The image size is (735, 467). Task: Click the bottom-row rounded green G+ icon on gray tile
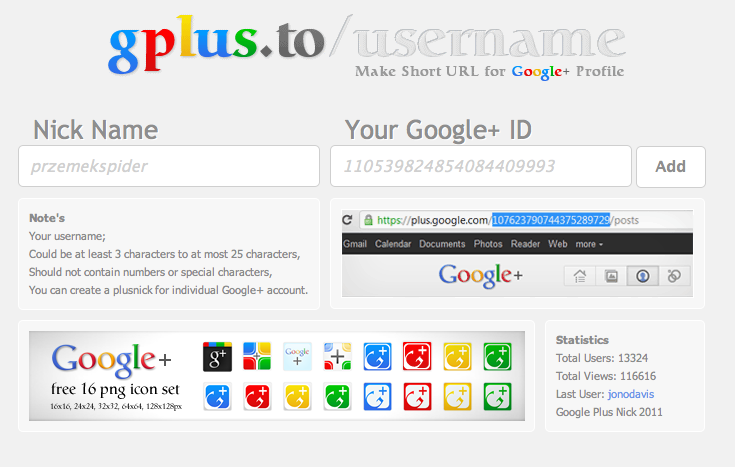point(338,397)
